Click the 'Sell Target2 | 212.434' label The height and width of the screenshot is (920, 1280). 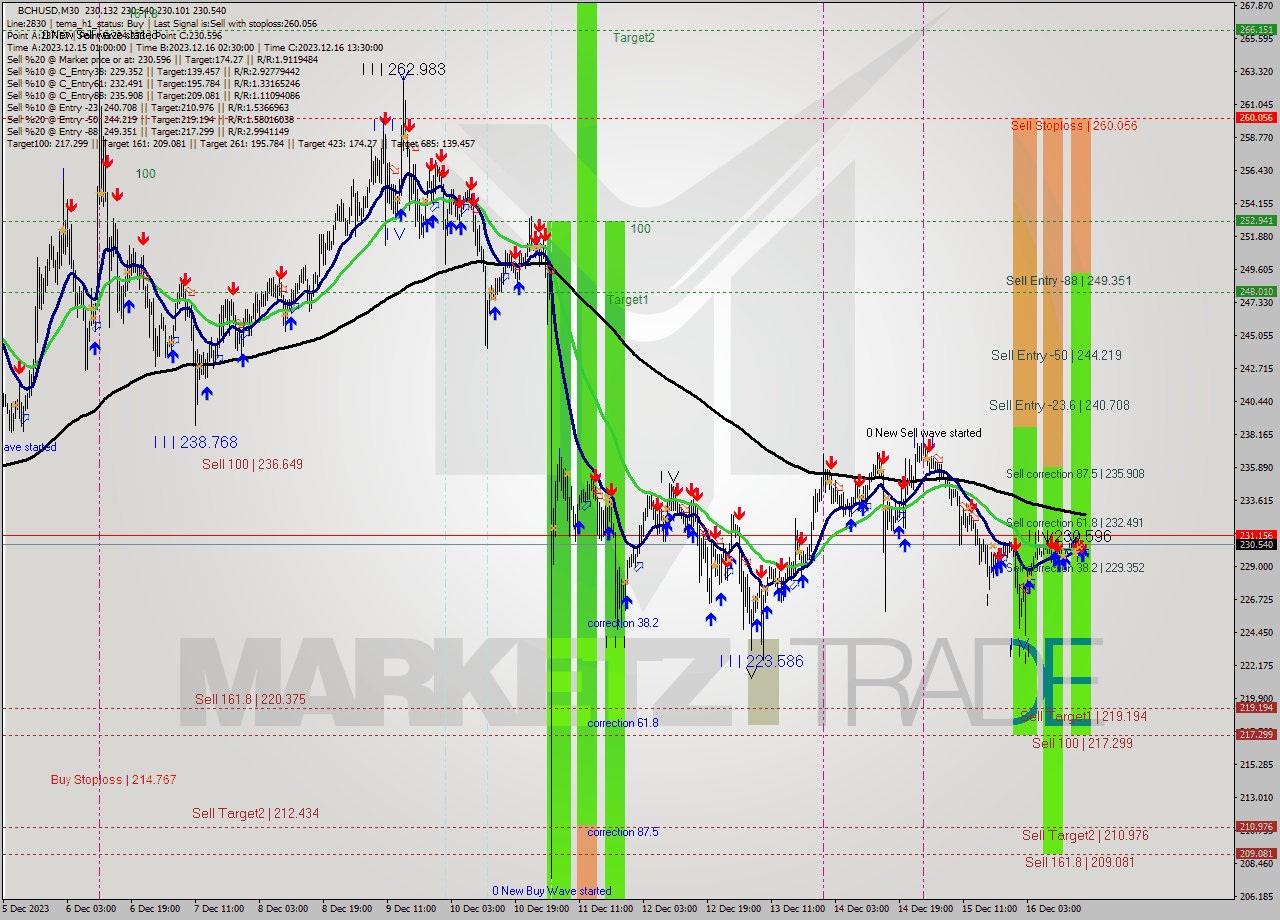click(x=256, y=814)
